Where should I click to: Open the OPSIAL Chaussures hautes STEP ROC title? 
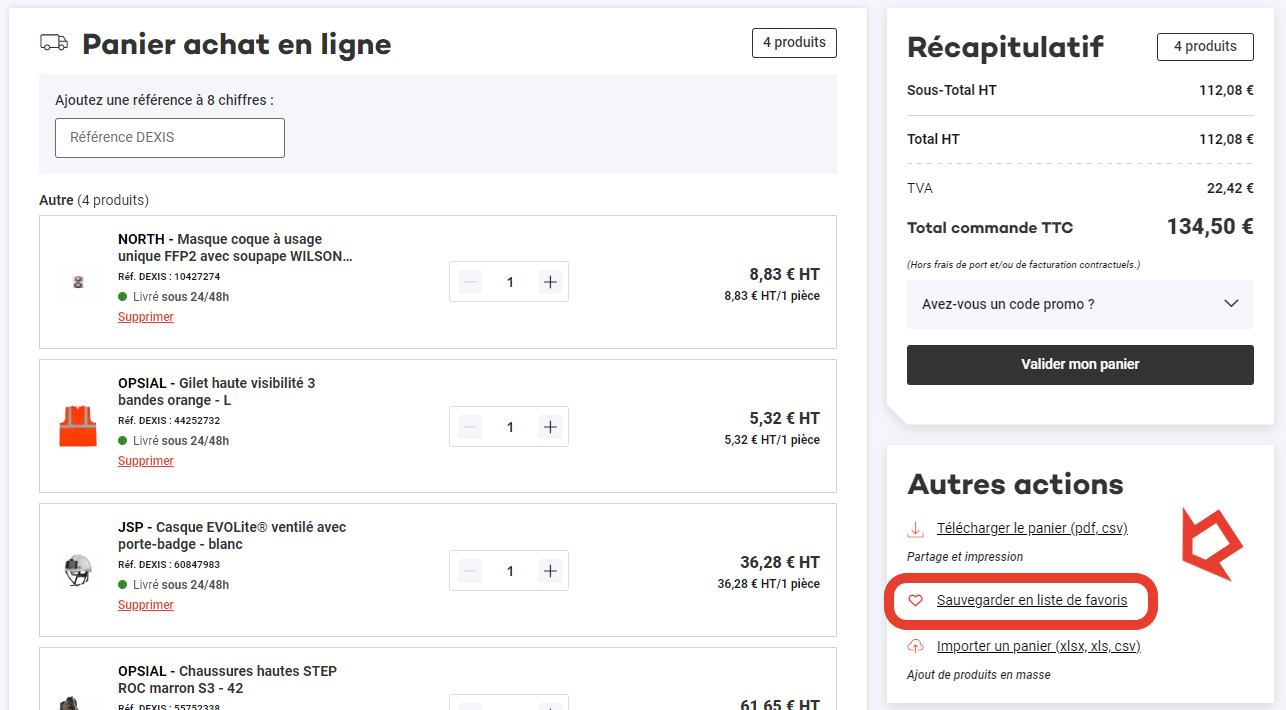pyautogui.click(x=227, y=680)
